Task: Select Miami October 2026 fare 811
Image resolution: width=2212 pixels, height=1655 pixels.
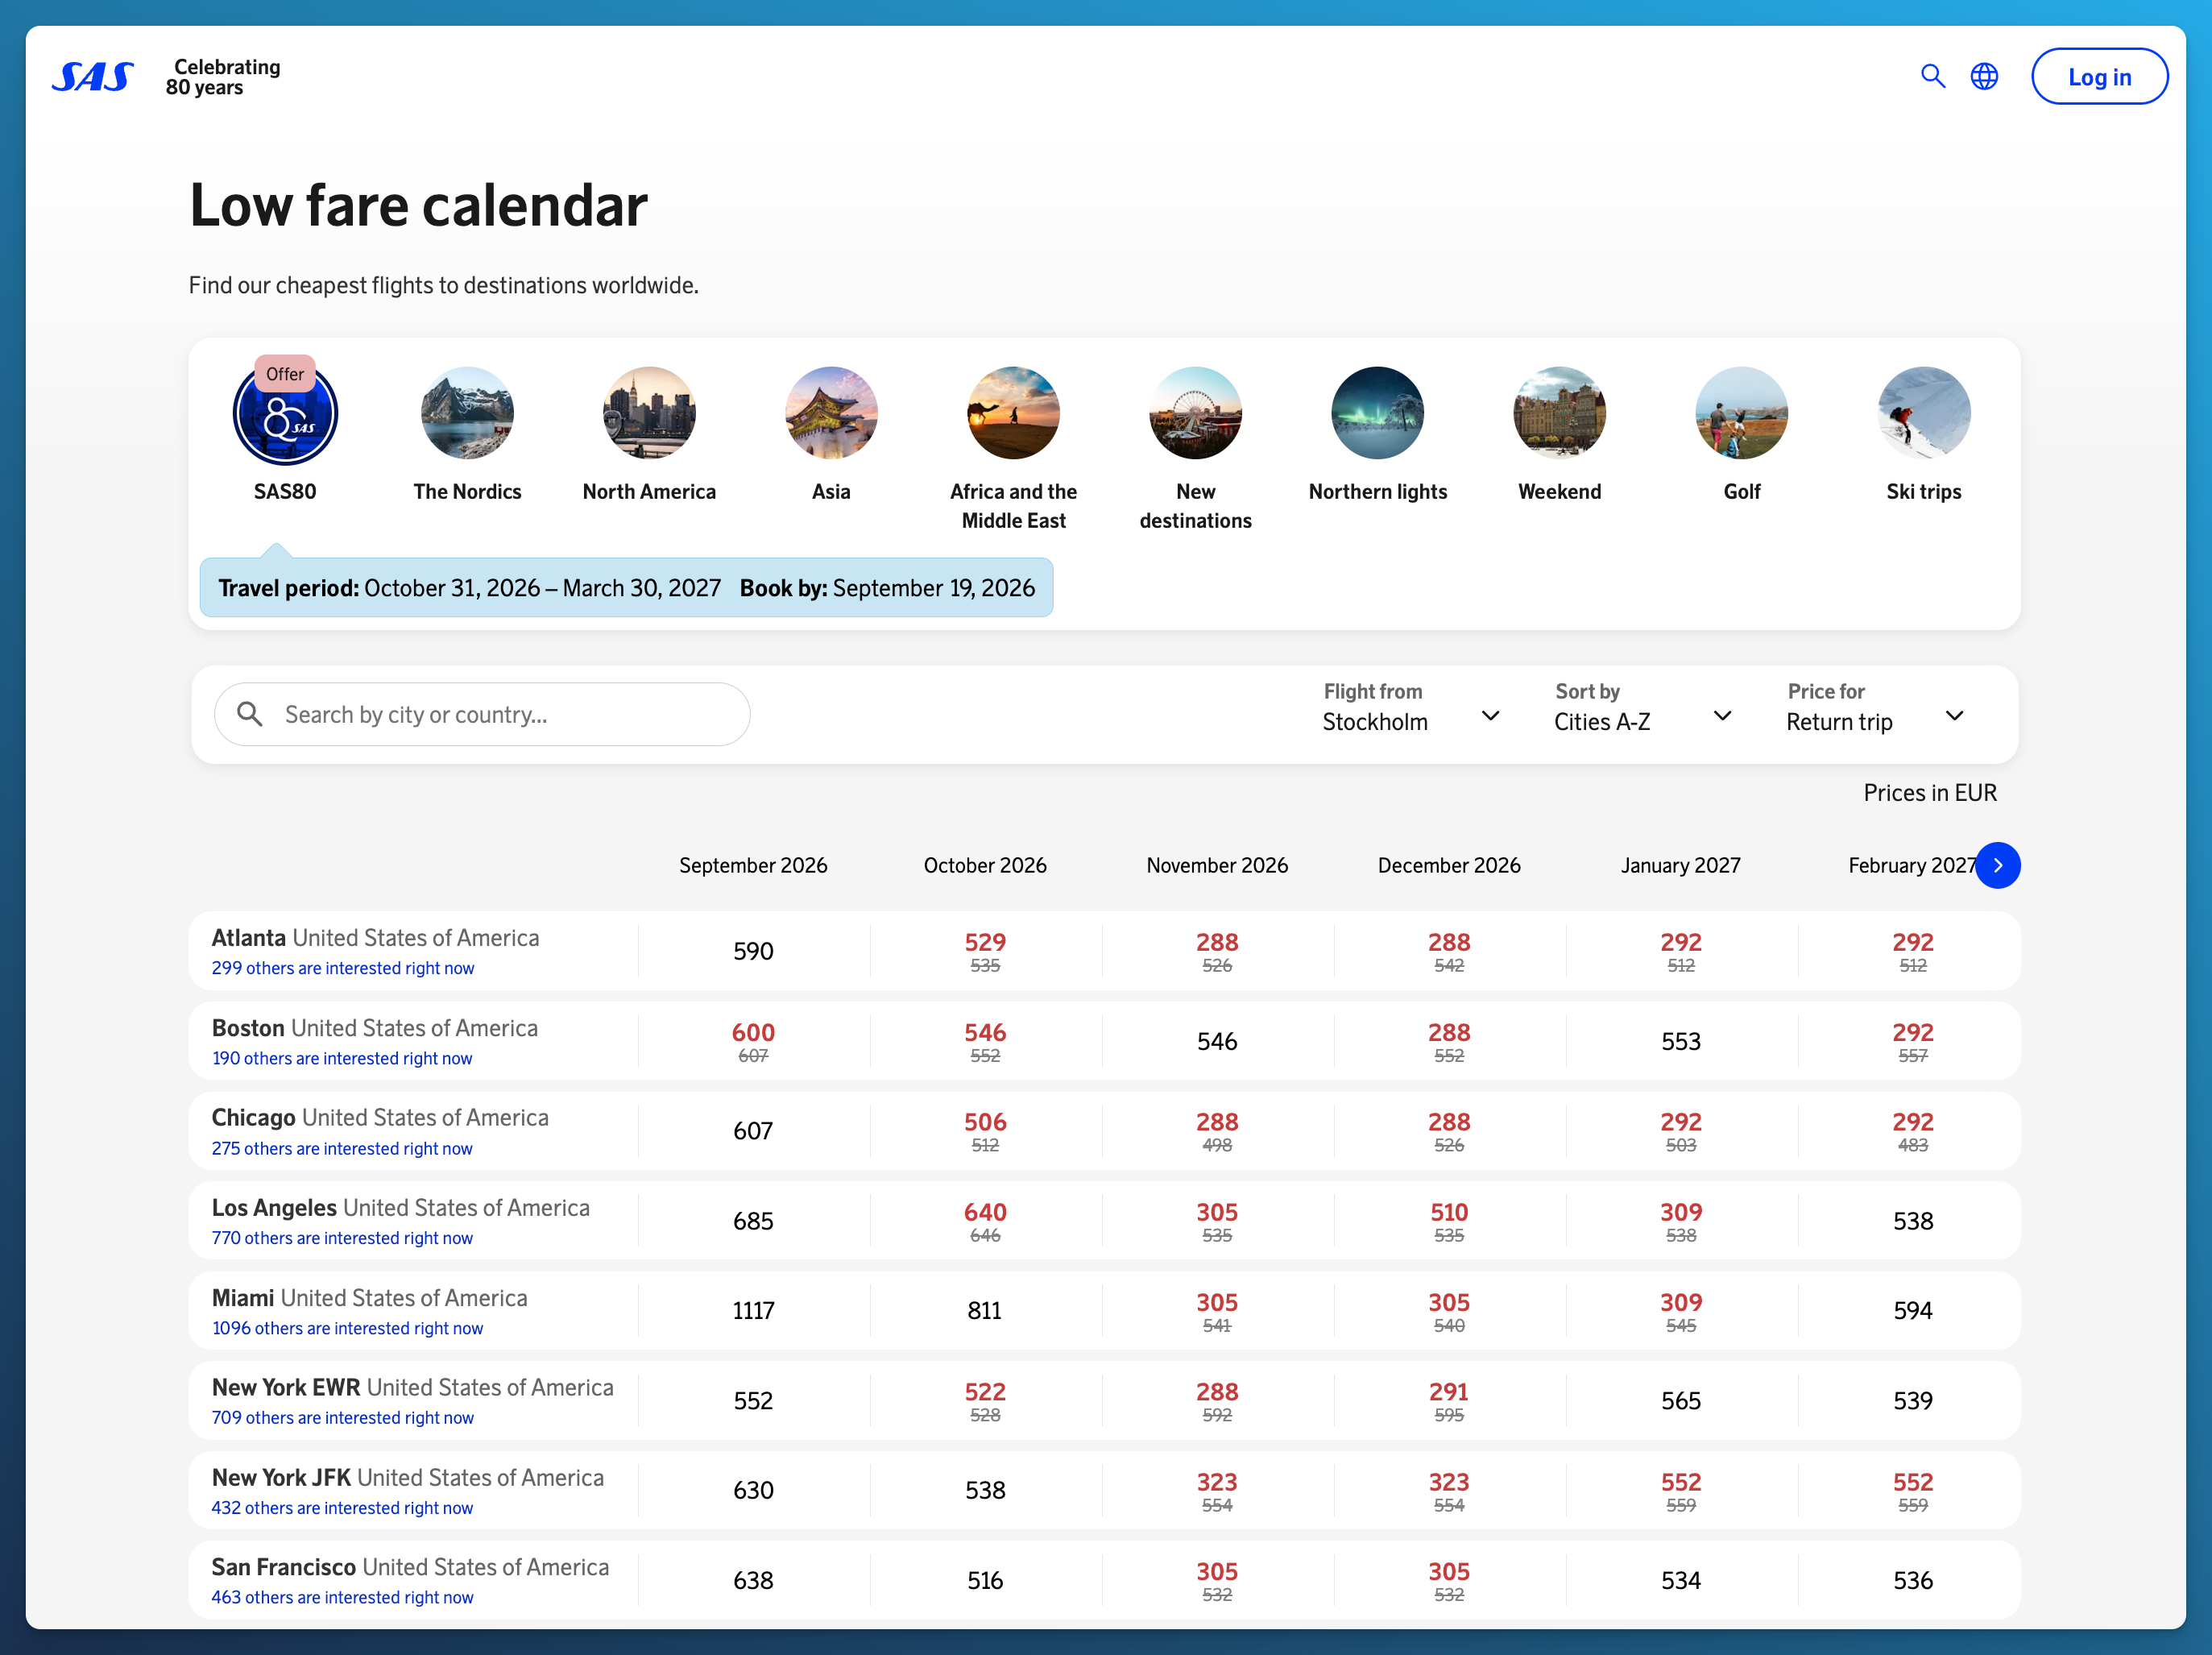Action: point(985,1310)
